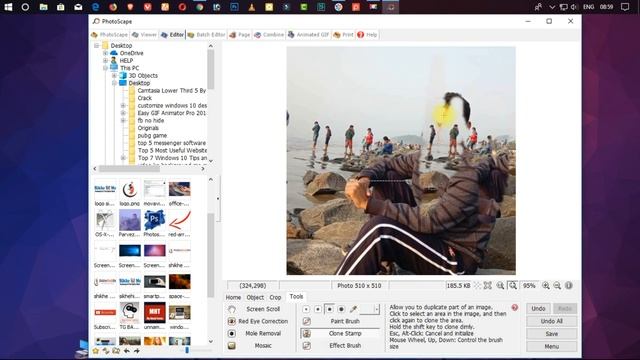Screen dimensions: 640x360
Task: Open VLC media player from the taskbar
Action: [x=252, y=7]
